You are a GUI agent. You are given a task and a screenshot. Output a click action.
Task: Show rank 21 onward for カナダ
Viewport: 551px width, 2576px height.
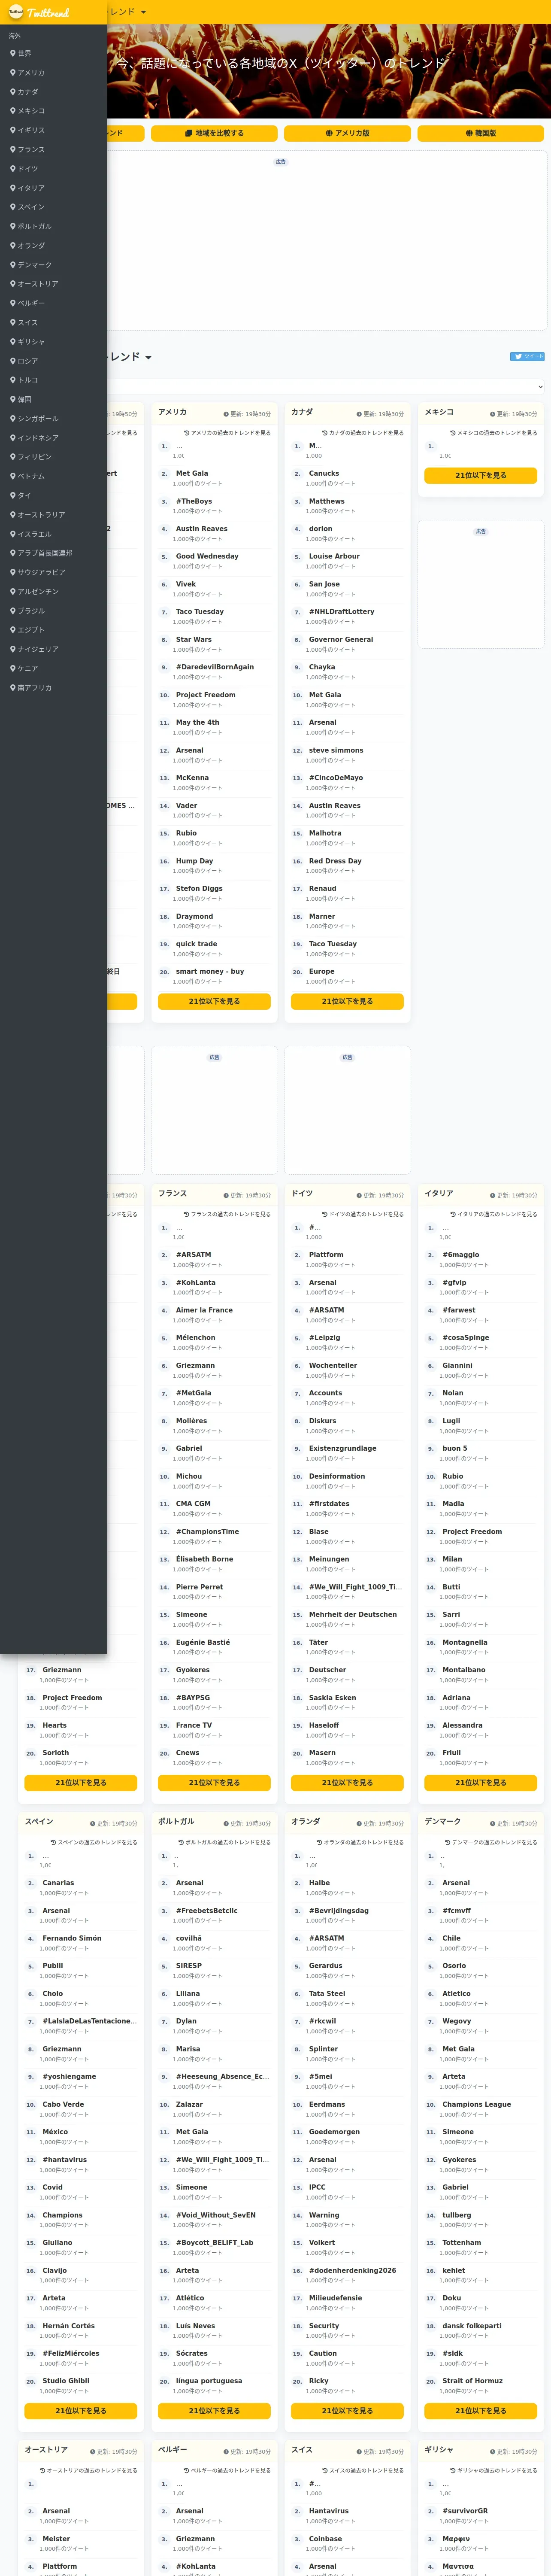coord(347,1001)
